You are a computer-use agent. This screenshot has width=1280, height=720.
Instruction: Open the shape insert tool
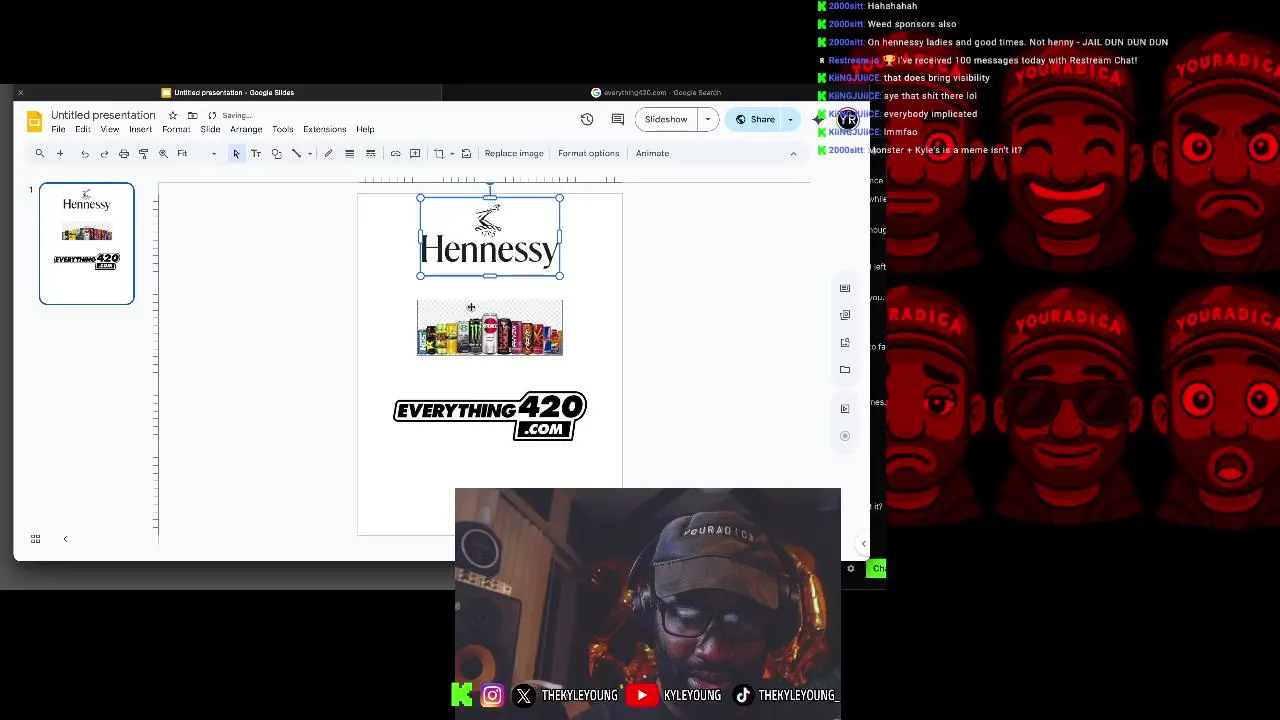tap(277, 153)
